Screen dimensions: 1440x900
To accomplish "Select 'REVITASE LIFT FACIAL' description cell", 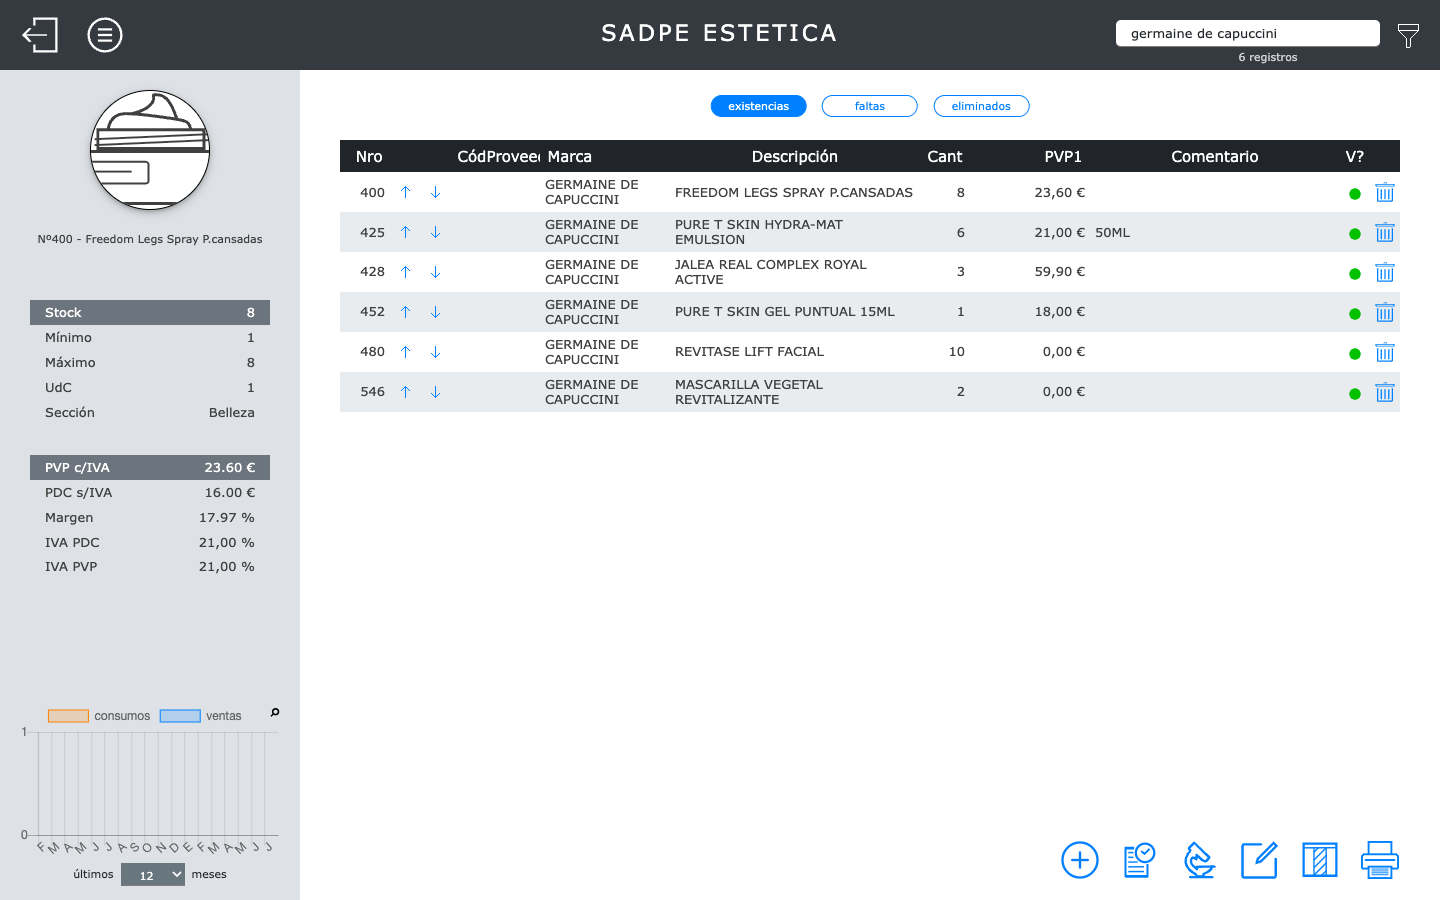I will tap(749, 352).
